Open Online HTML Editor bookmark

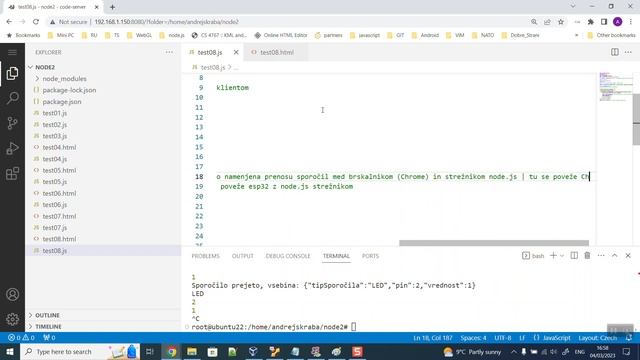[281, 35]
